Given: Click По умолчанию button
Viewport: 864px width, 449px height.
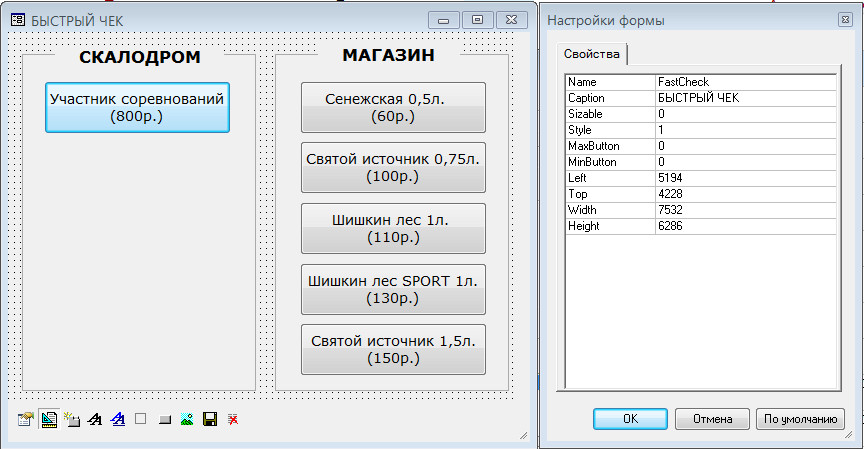Looking at the screenshot, I should tap(800, 419).
